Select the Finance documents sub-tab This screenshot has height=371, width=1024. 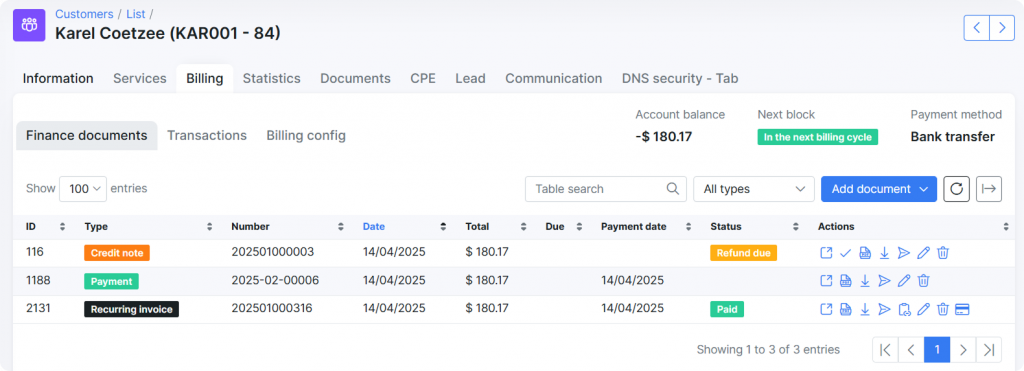[87, 135]
